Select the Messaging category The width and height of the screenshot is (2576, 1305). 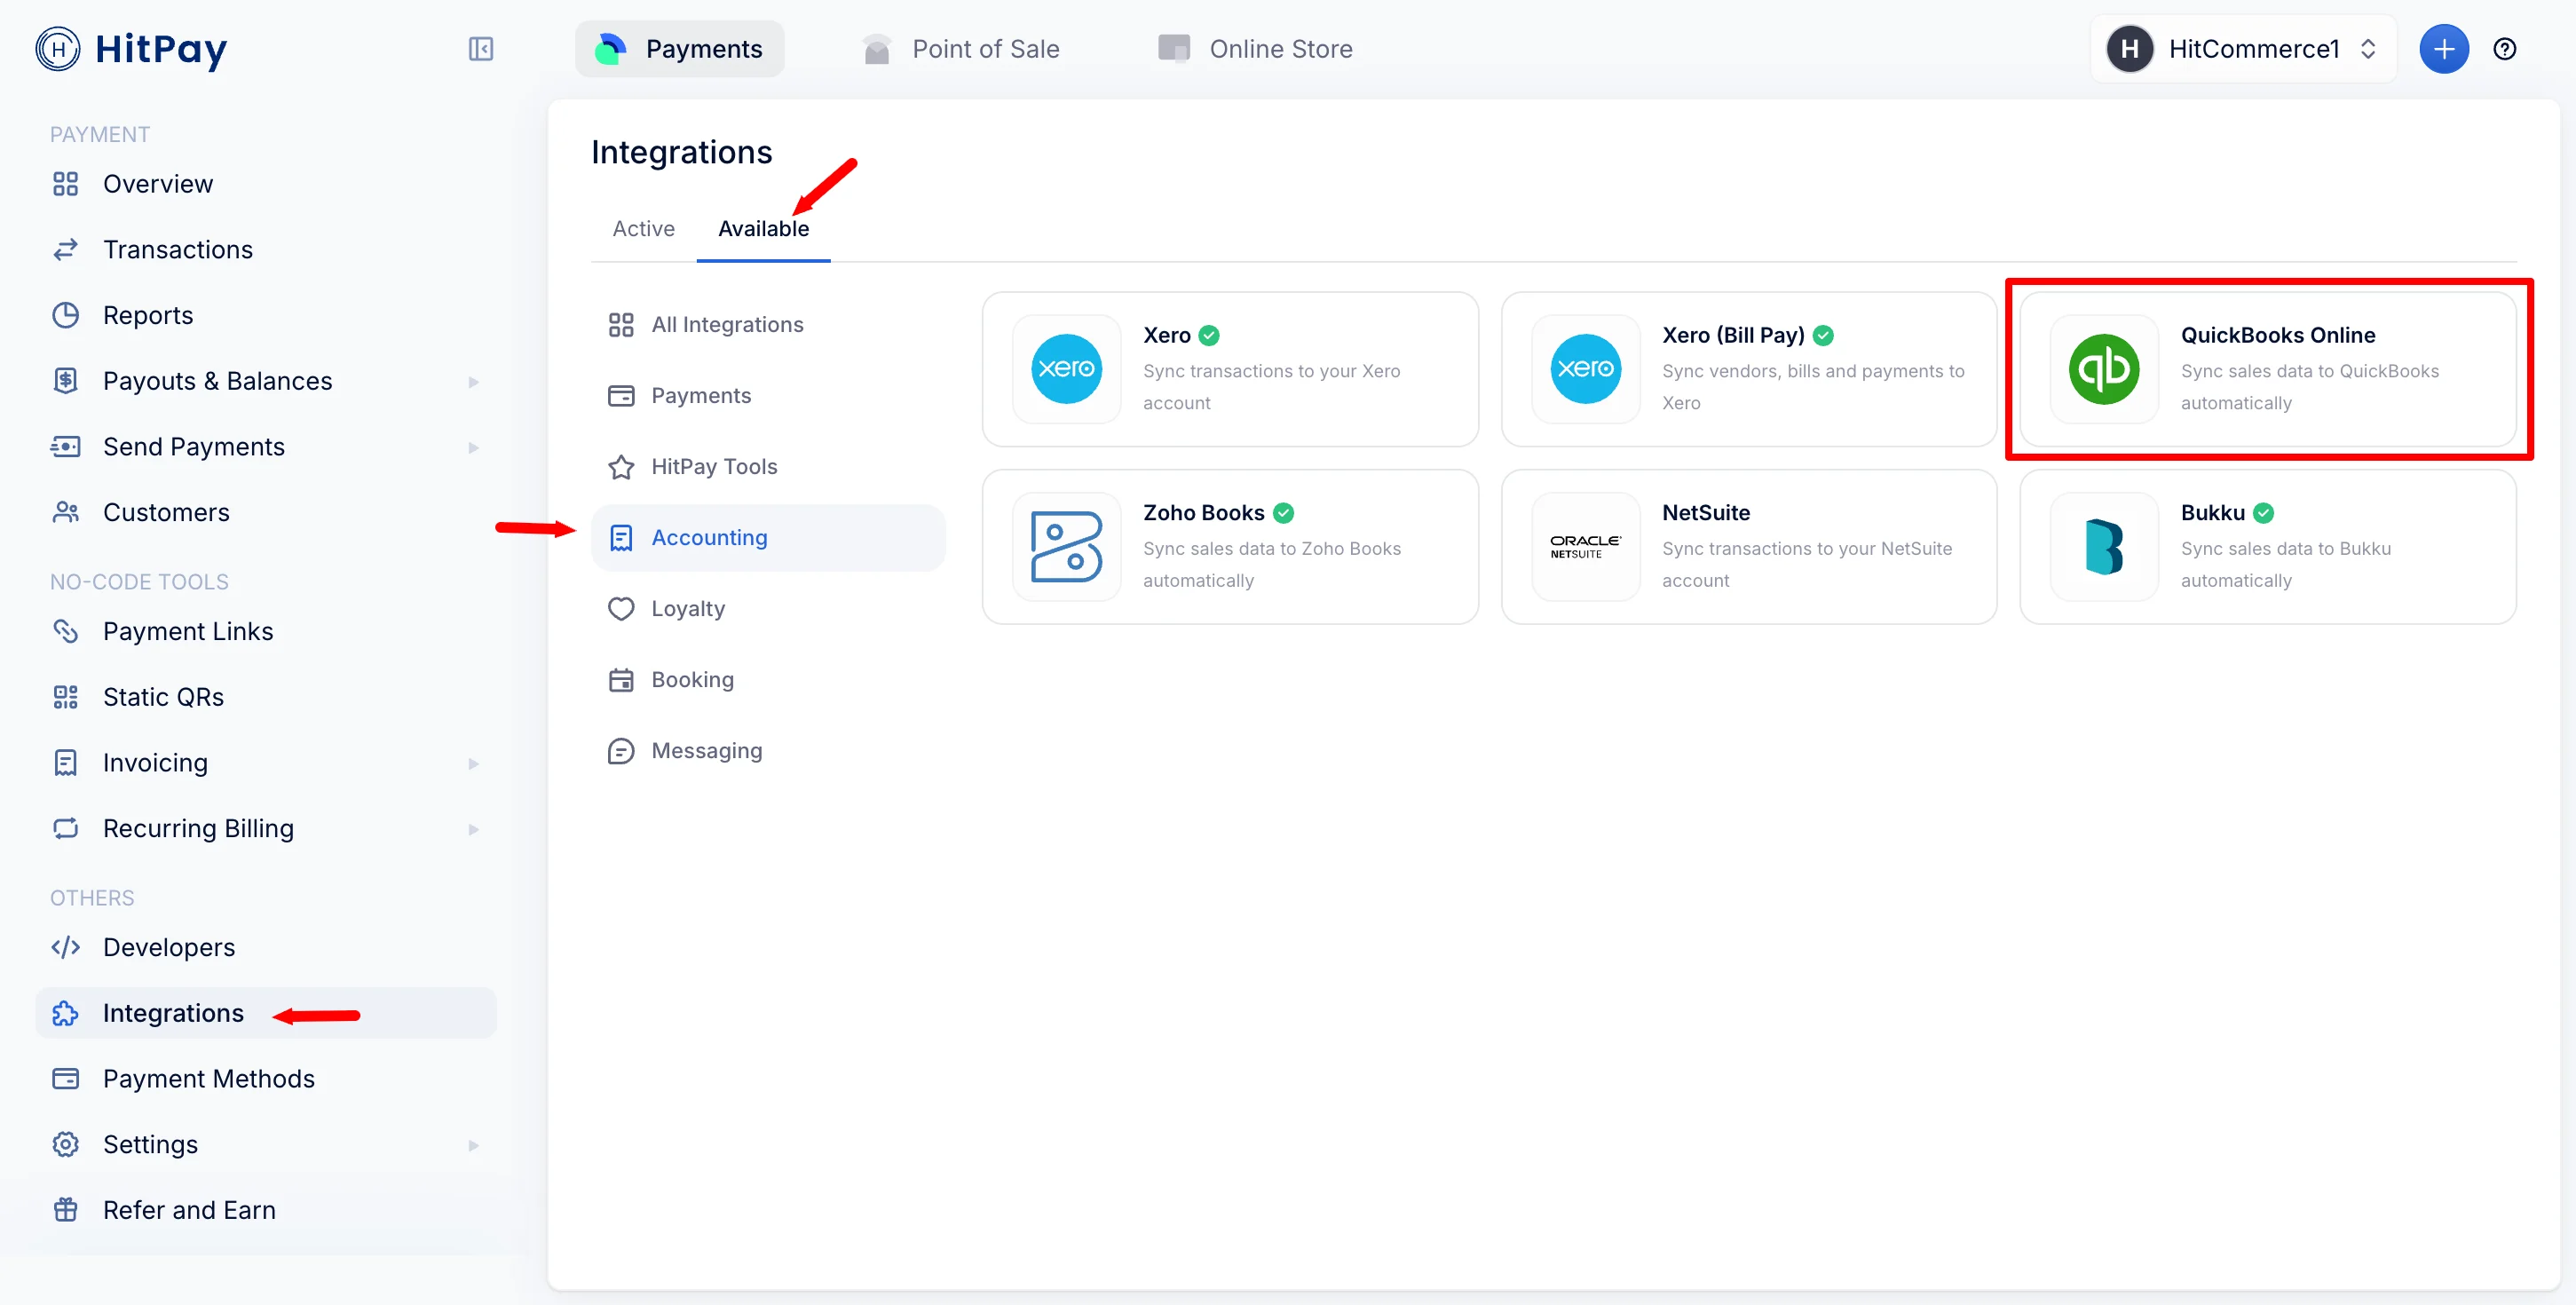pos(767,751)
